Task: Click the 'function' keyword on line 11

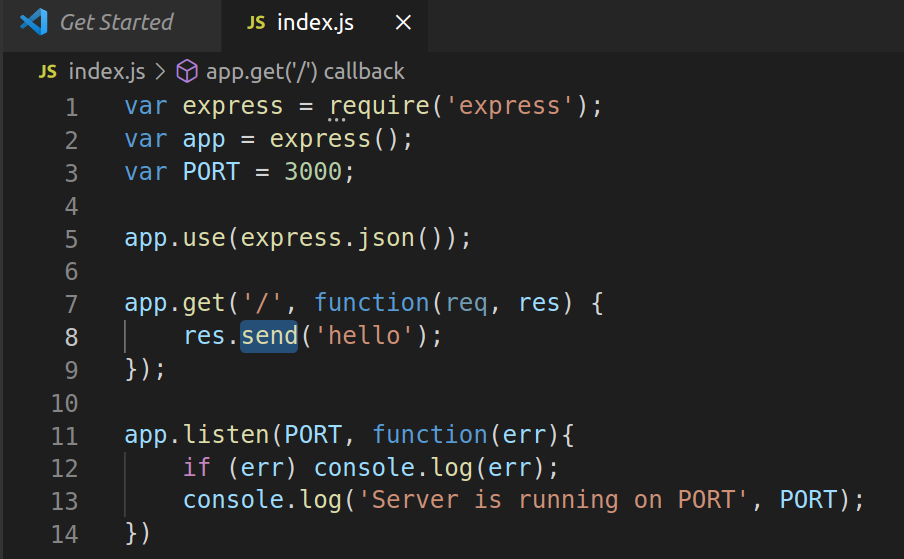Action: [430, 435]
